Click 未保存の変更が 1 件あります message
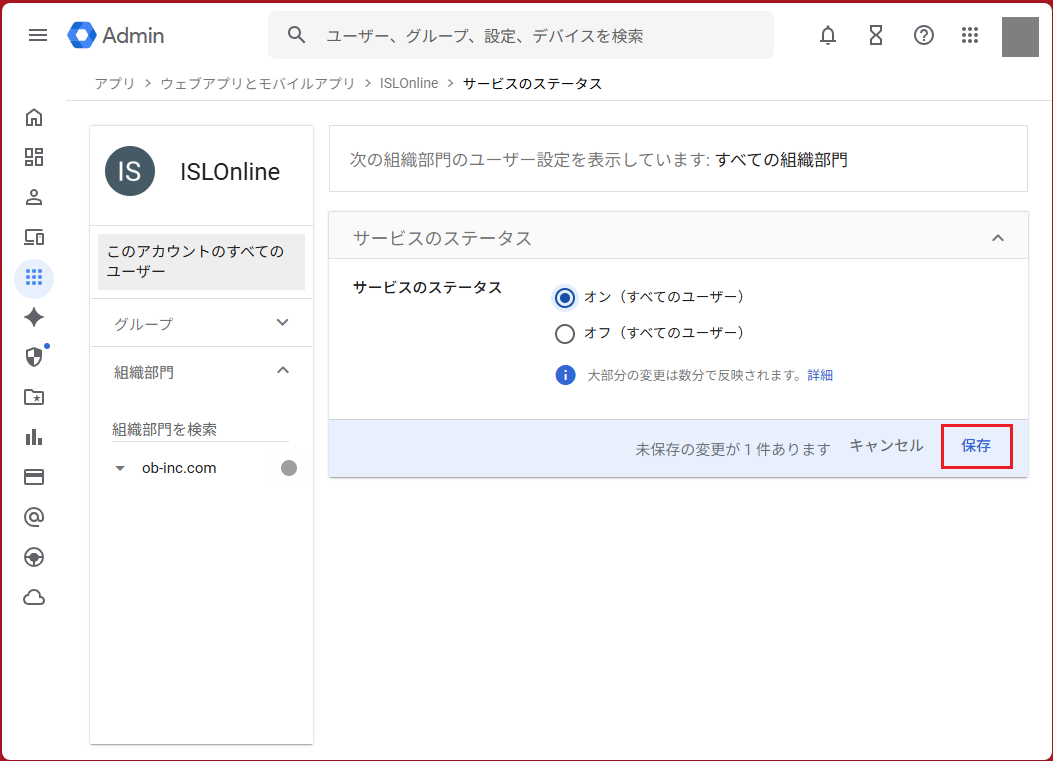The height and width of the screenshot is (761, 1053). [x=733, y=449]
